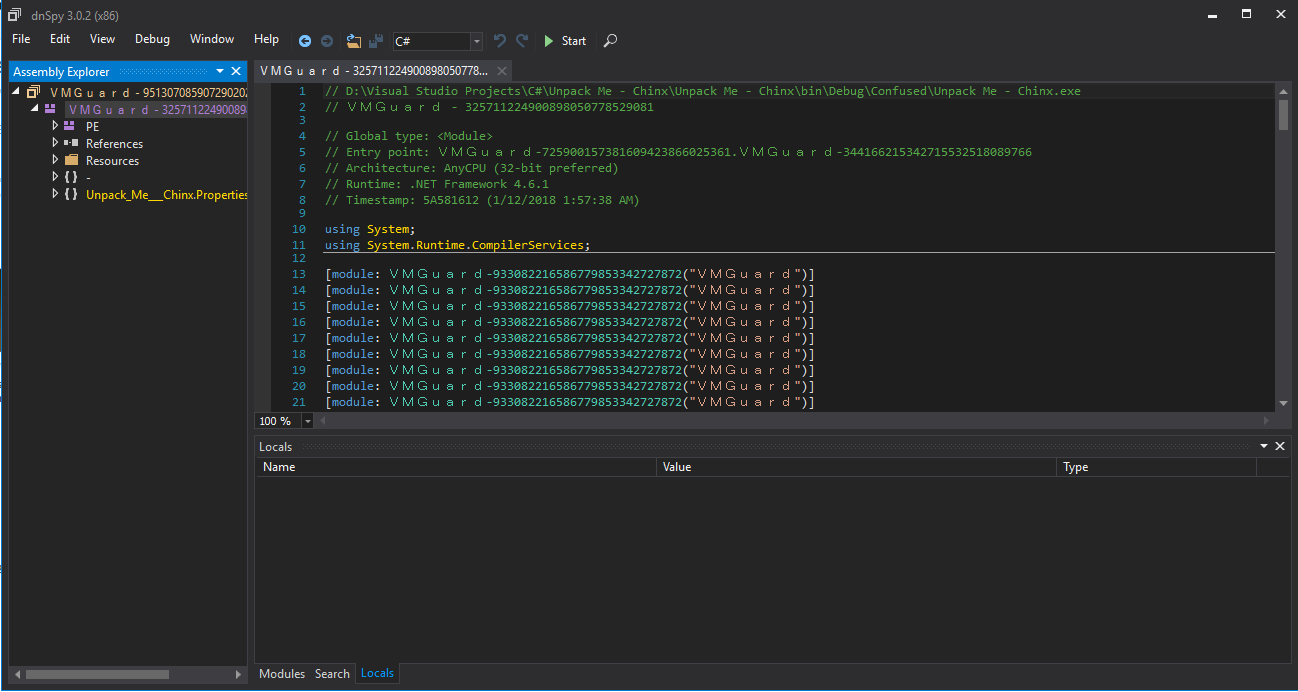Screen dimensions: 1298x692
Task: Click the Start debugging button
Action: click(x=564, y=41)
